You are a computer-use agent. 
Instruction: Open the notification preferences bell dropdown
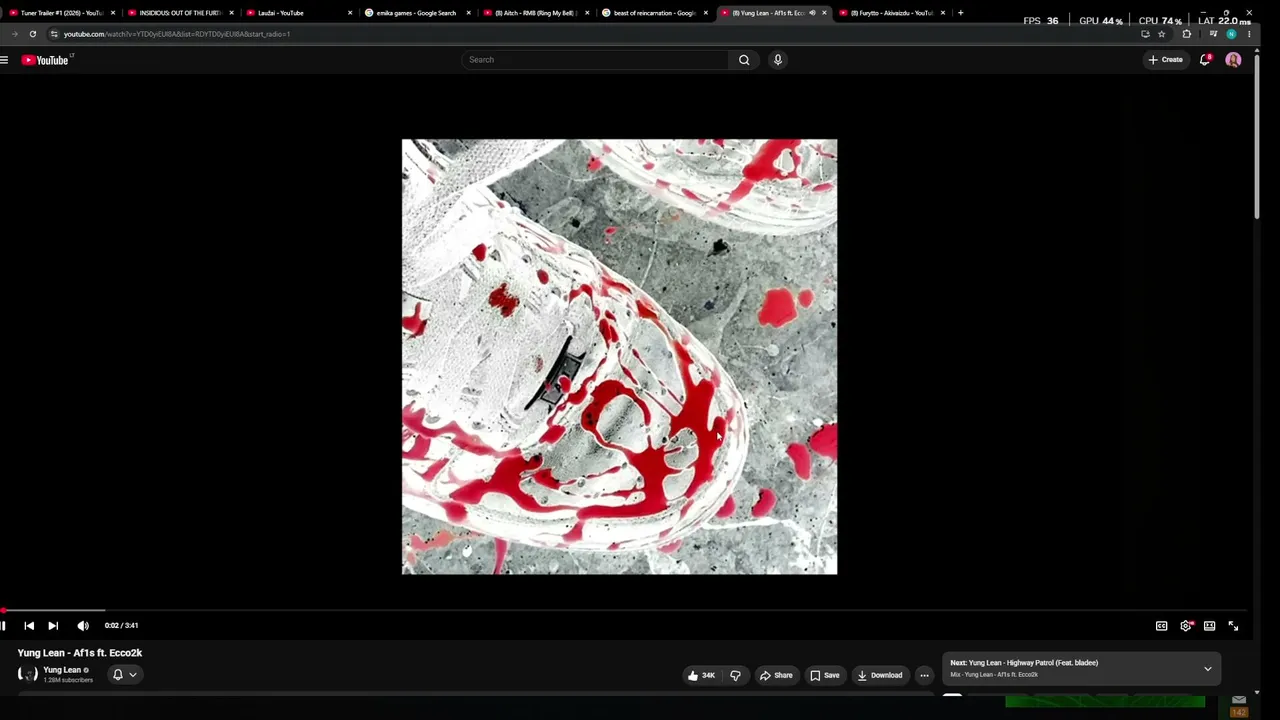click(124, 675)
